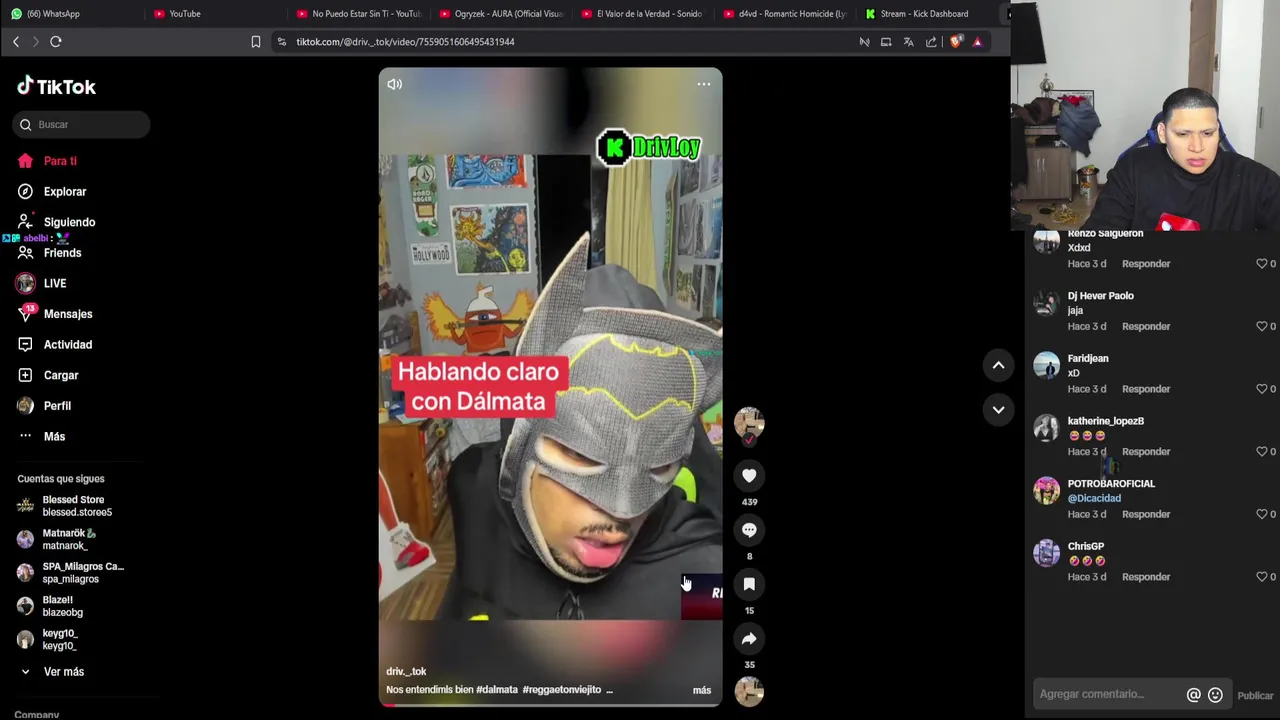The width and height of the screenshot is (1280, 720).
Task: Expand the video caption with más
Action: [702, 690]
